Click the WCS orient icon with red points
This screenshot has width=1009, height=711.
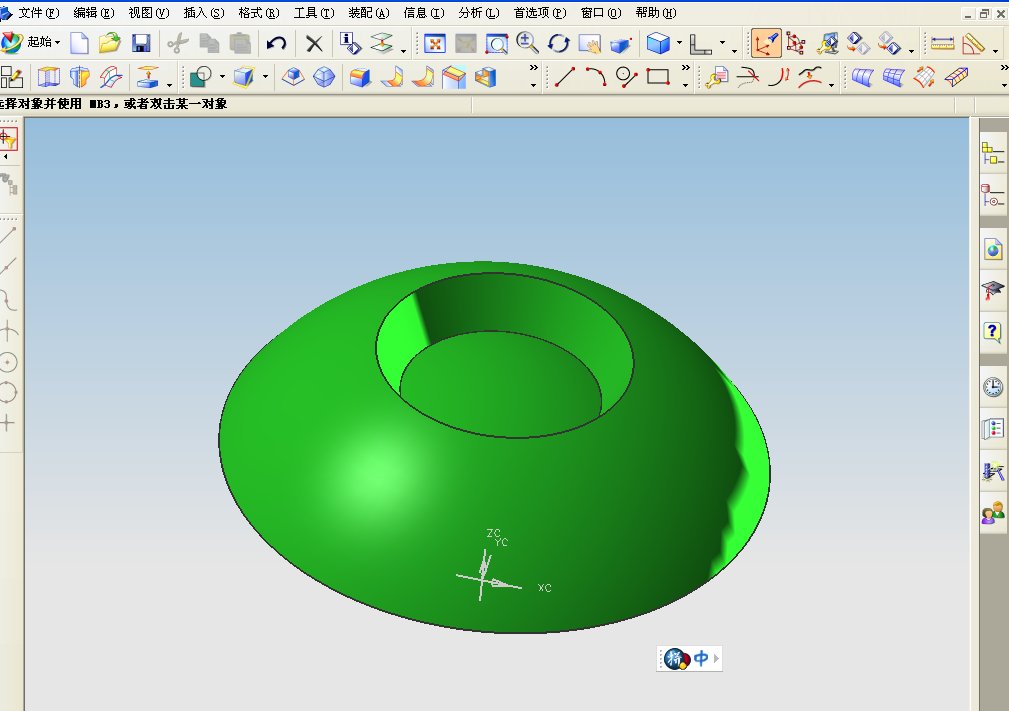pyautogui.click(x=796, y=44)
